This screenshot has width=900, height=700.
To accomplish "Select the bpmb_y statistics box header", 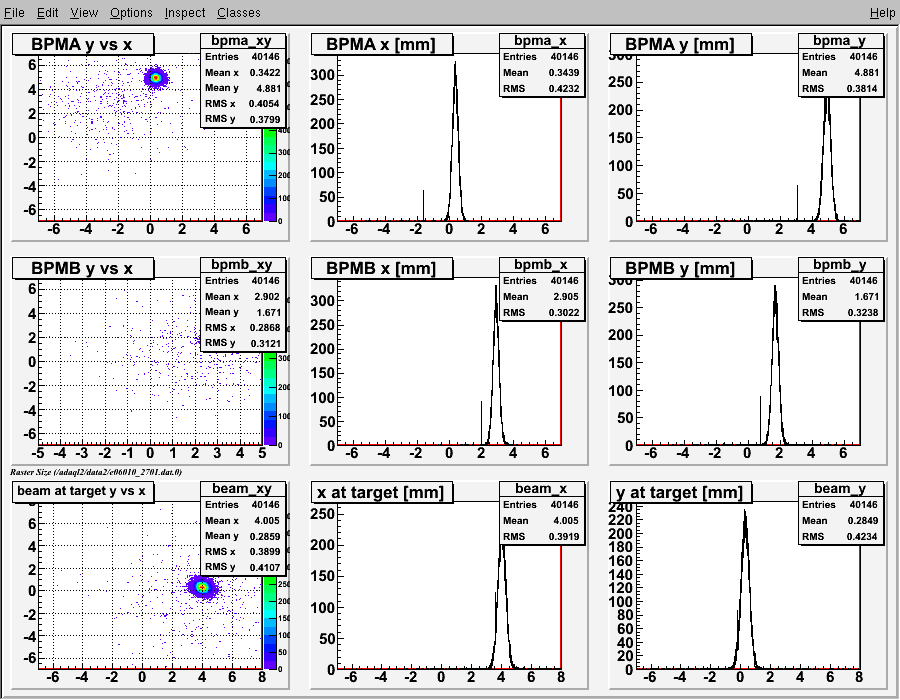I will point(840,265).
